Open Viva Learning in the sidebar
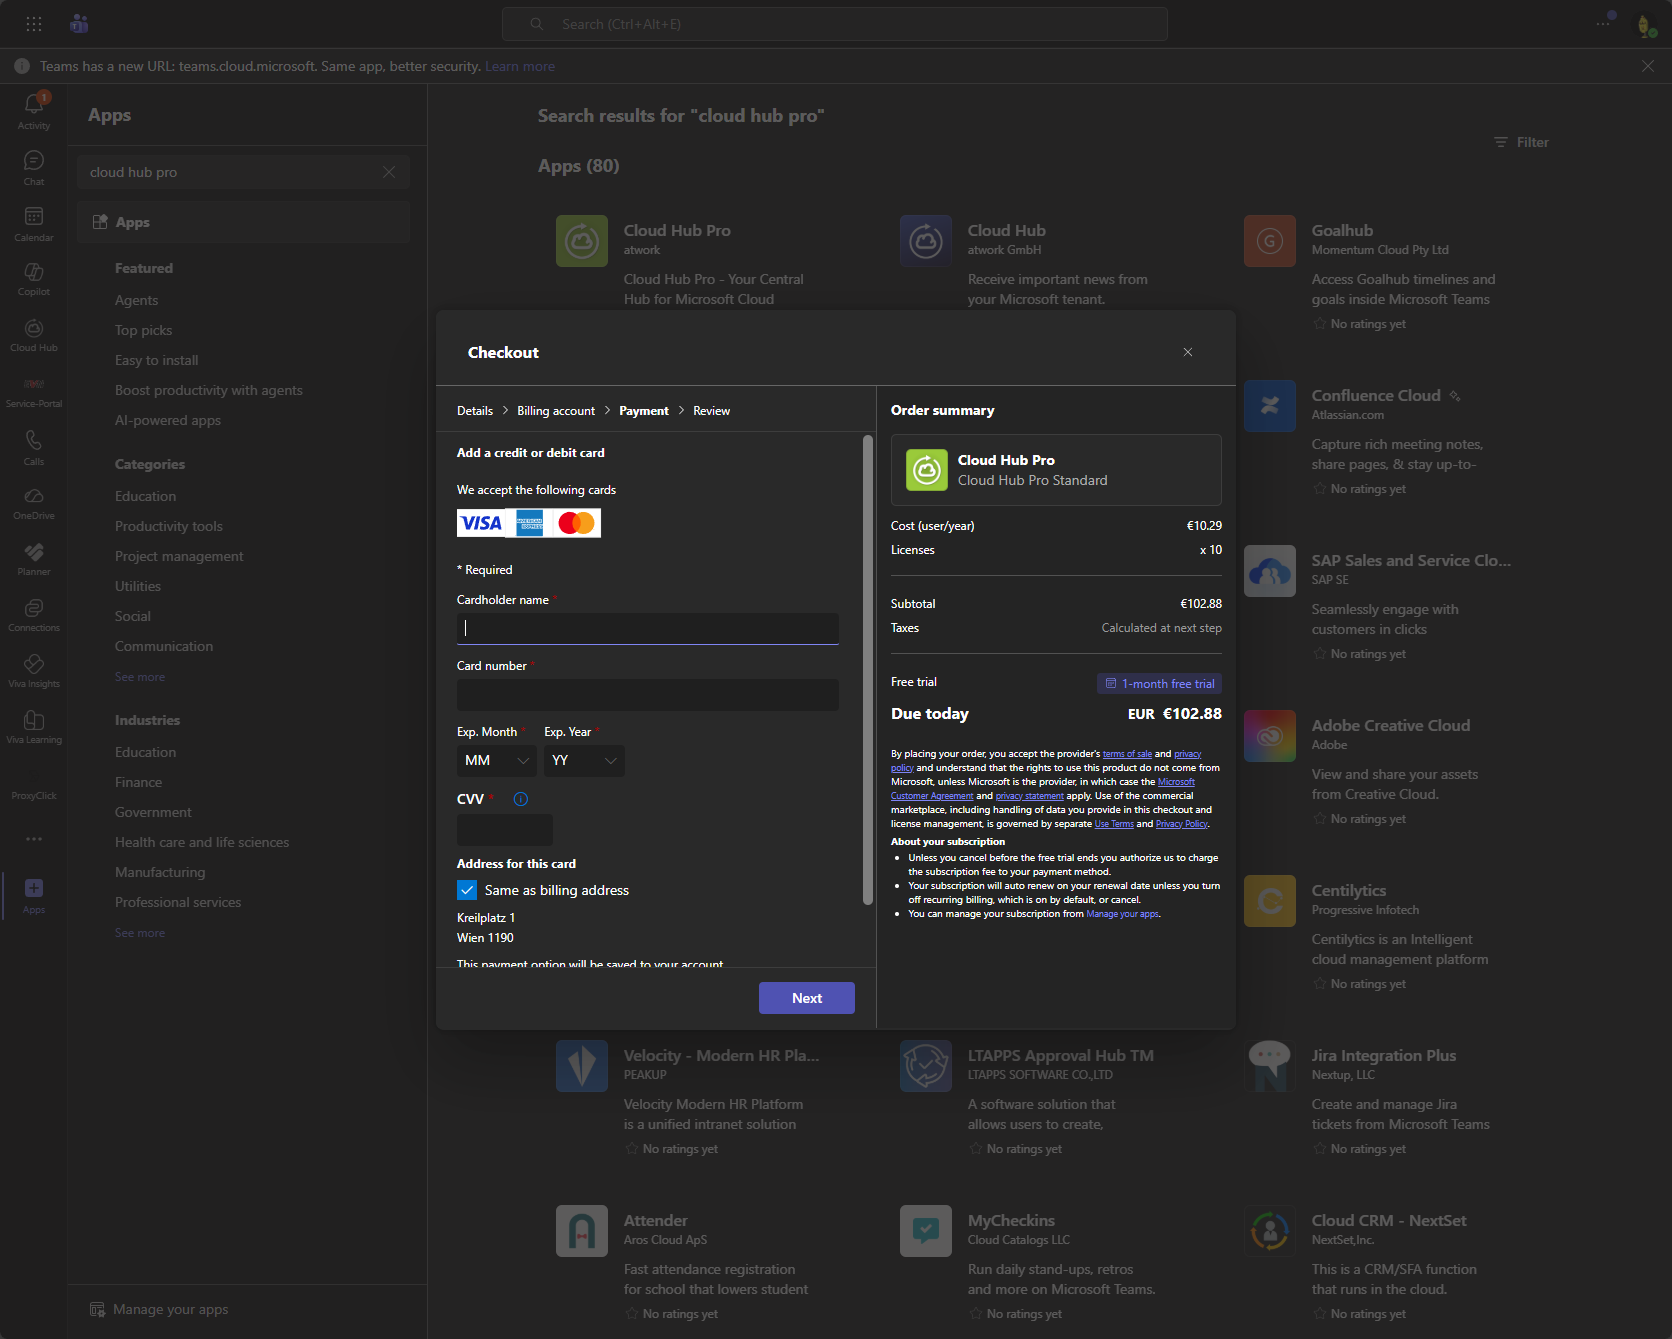 point(34,727)
